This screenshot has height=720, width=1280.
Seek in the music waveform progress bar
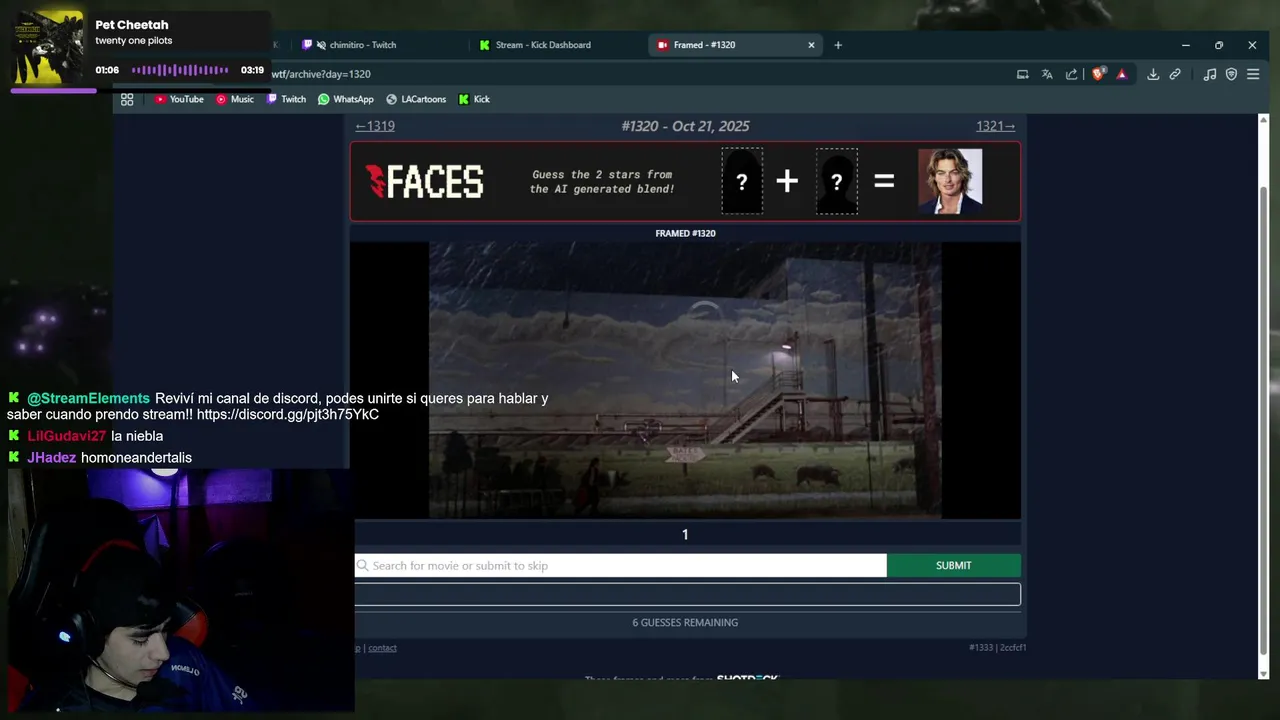pyautogui.click(x=180, y=70)
